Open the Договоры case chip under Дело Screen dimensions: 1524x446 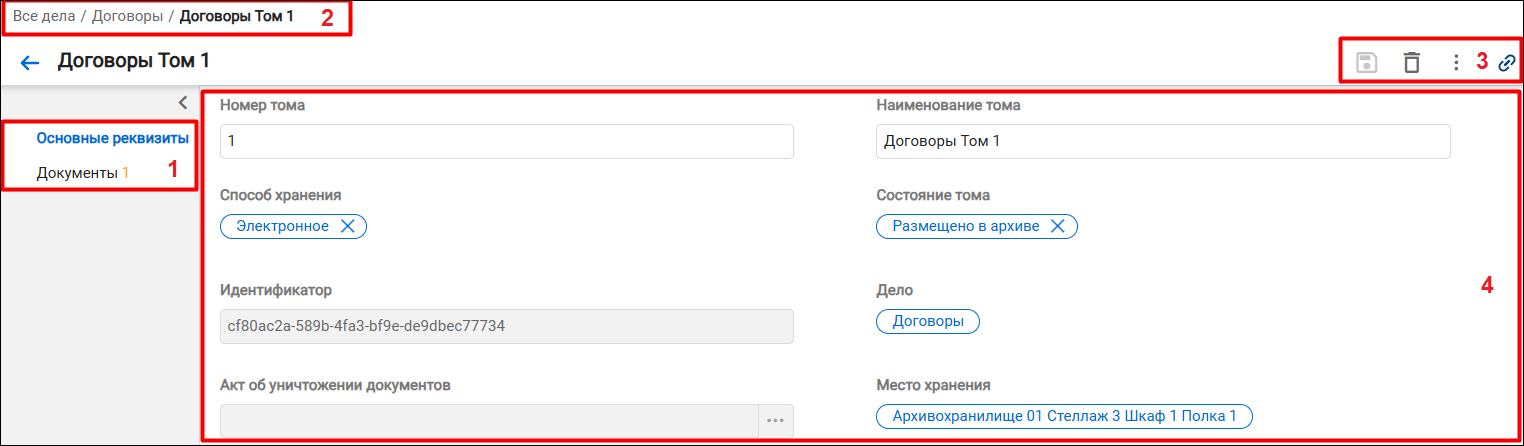coord(928,321)
